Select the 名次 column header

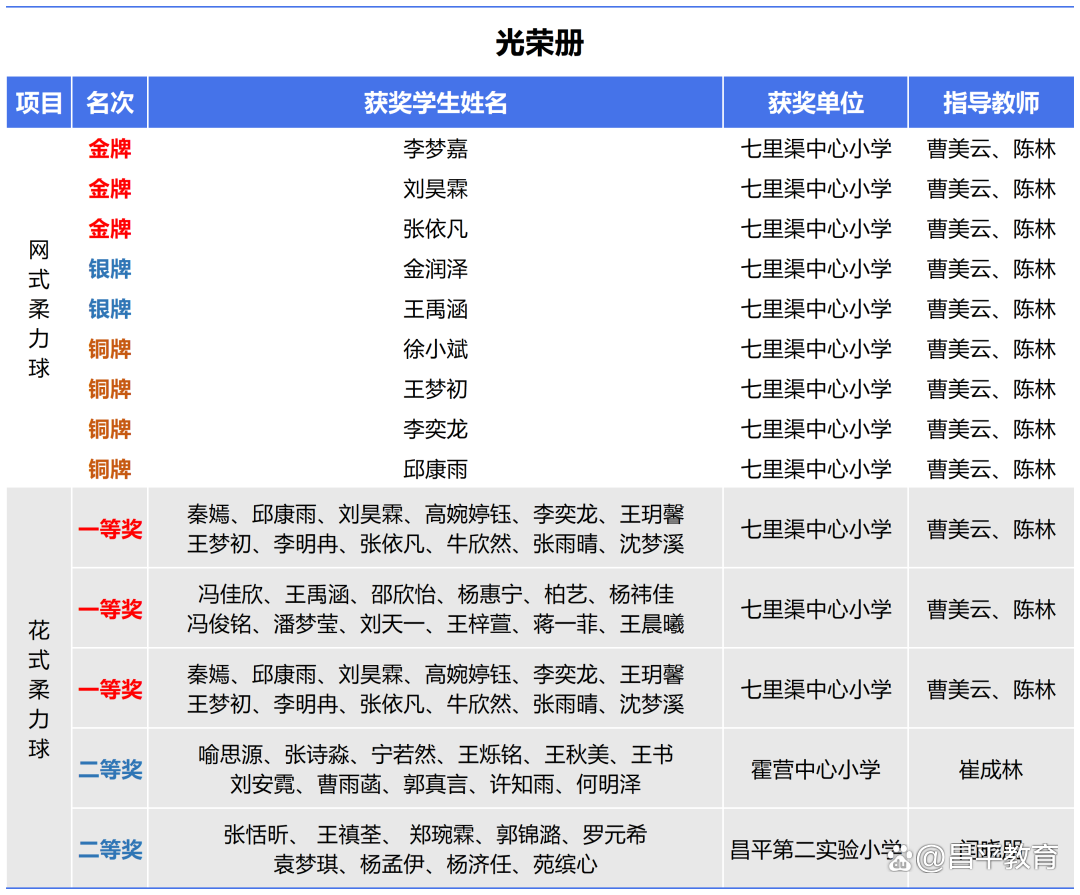pos(110,103)
